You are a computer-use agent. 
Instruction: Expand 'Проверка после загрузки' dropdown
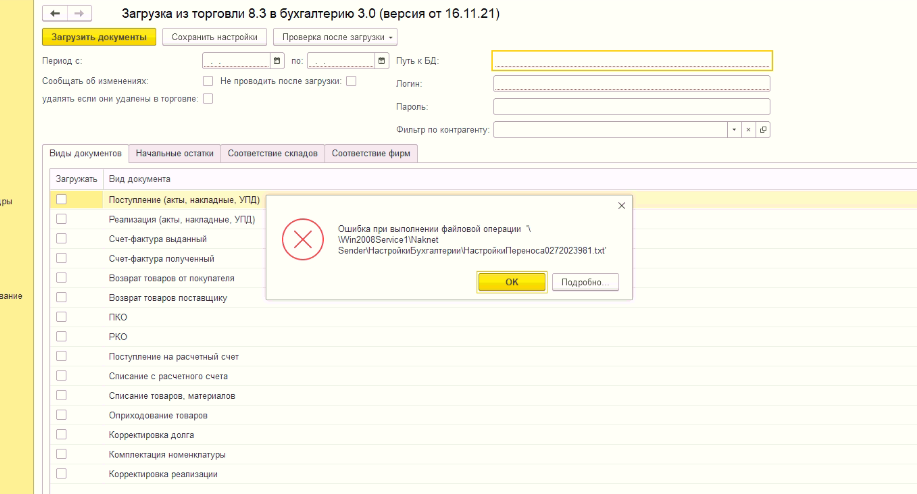click(335, 37)
